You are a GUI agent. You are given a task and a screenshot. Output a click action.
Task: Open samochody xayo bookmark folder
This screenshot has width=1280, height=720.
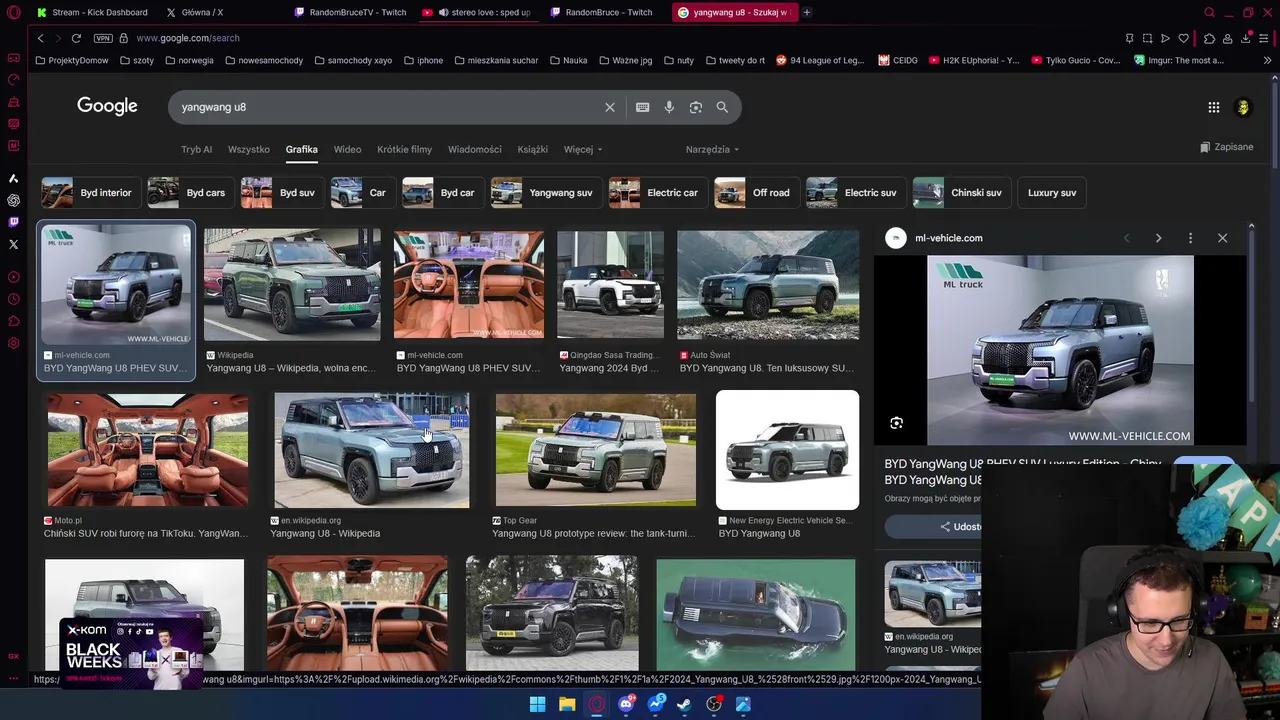[x=353, y=60]
